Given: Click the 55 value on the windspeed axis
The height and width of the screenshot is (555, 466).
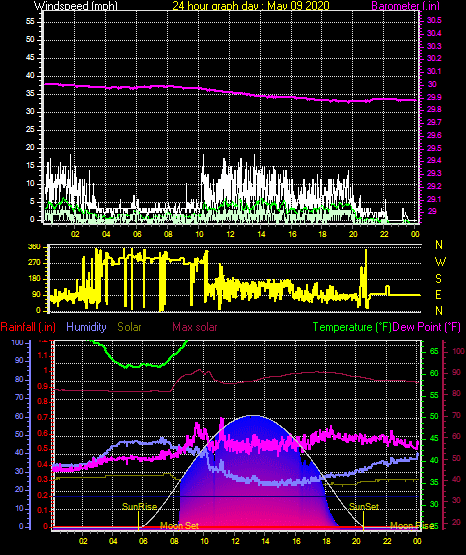Looking at the screenshot, I should point(30,22).
